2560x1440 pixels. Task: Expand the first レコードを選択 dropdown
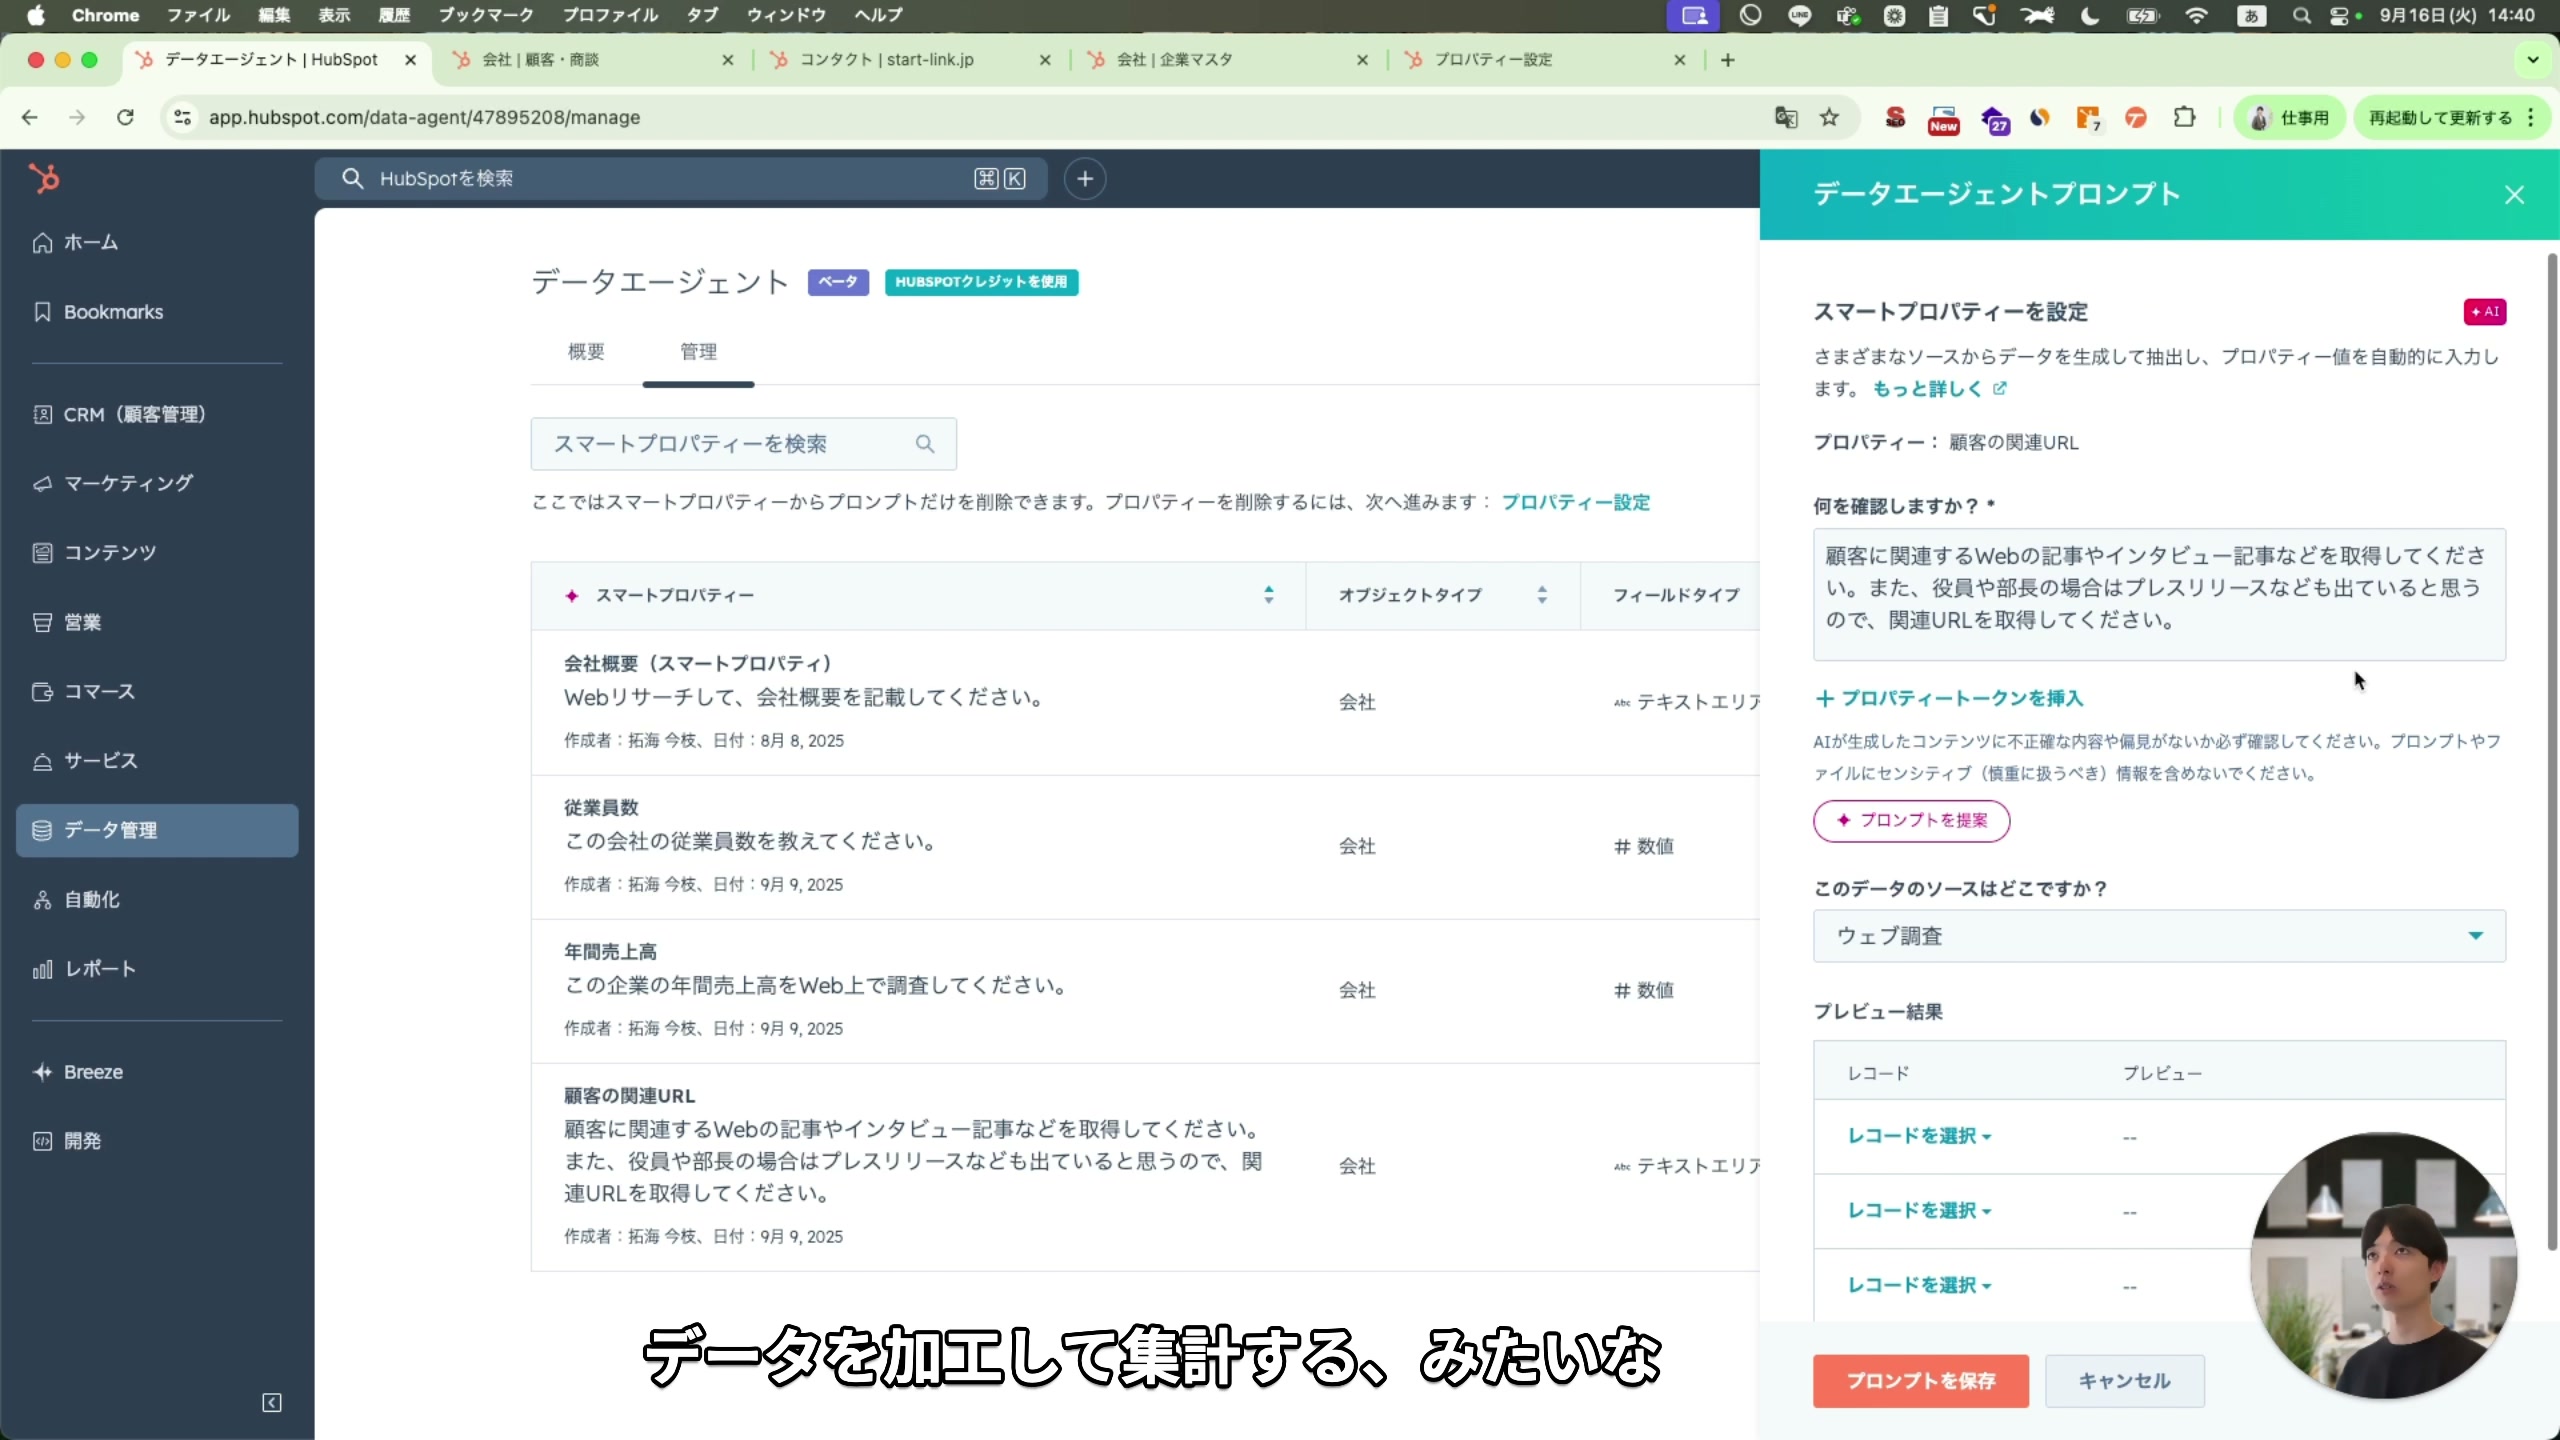point(1917,1136)
